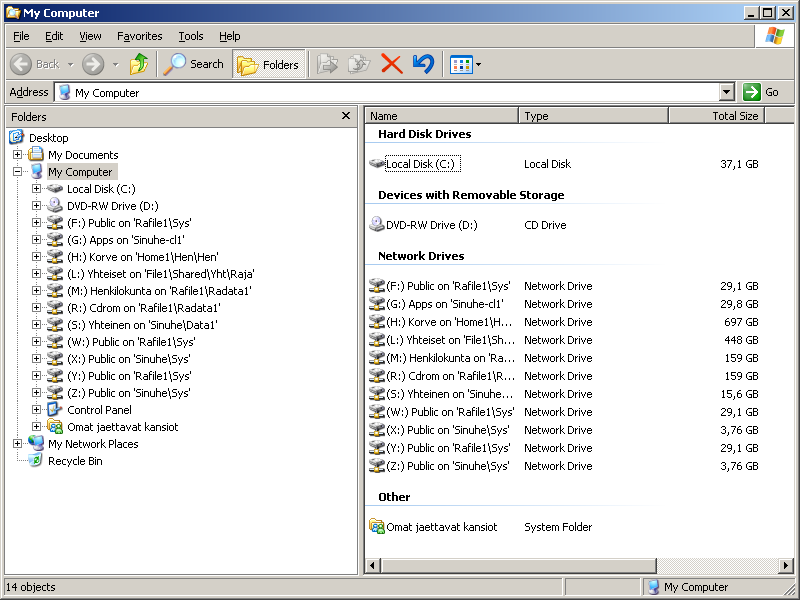
Task: Click (S:) Yhteinen drive icon in list
Action: click(377, 393)
